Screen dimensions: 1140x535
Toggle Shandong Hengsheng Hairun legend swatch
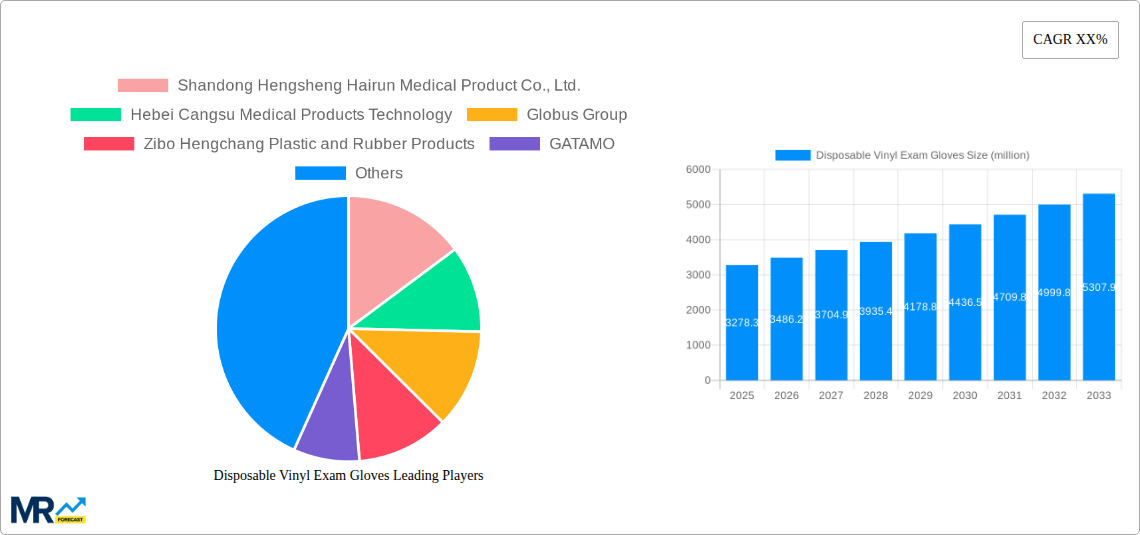click(x=143, y=86)
